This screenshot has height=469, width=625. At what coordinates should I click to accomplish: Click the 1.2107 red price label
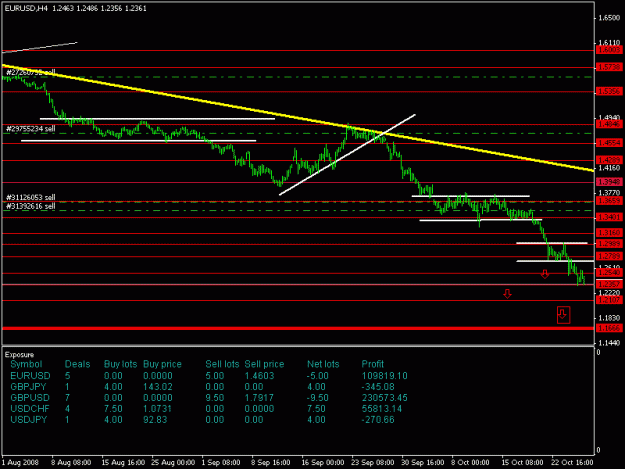pyautogui.click(x=609, y=300)
